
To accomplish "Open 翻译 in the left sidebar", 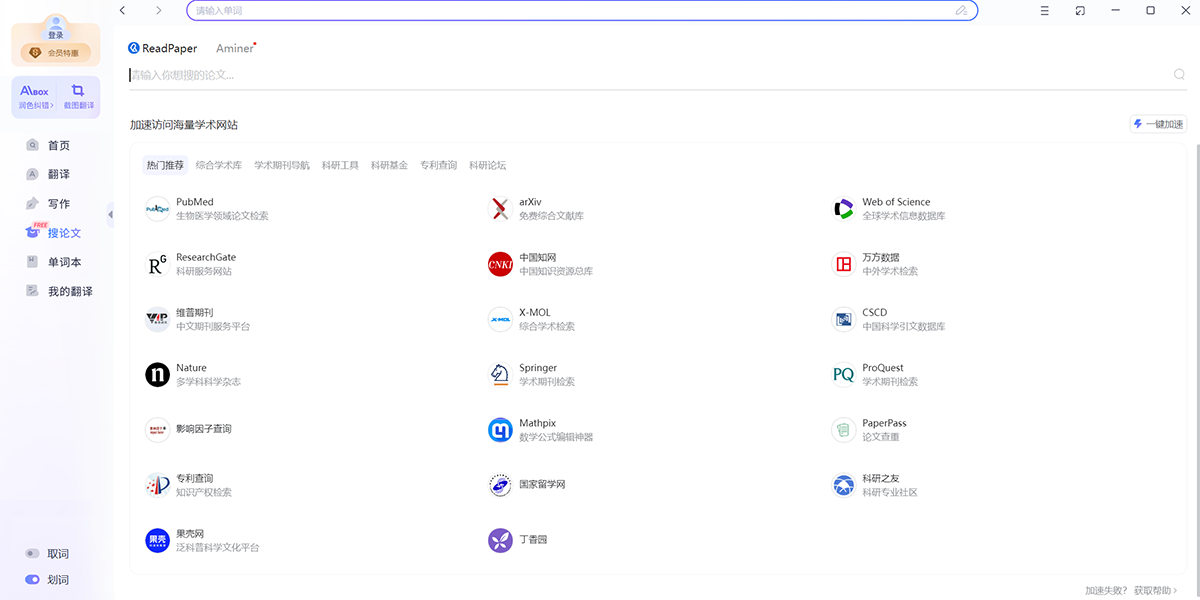I will [58, 175].
